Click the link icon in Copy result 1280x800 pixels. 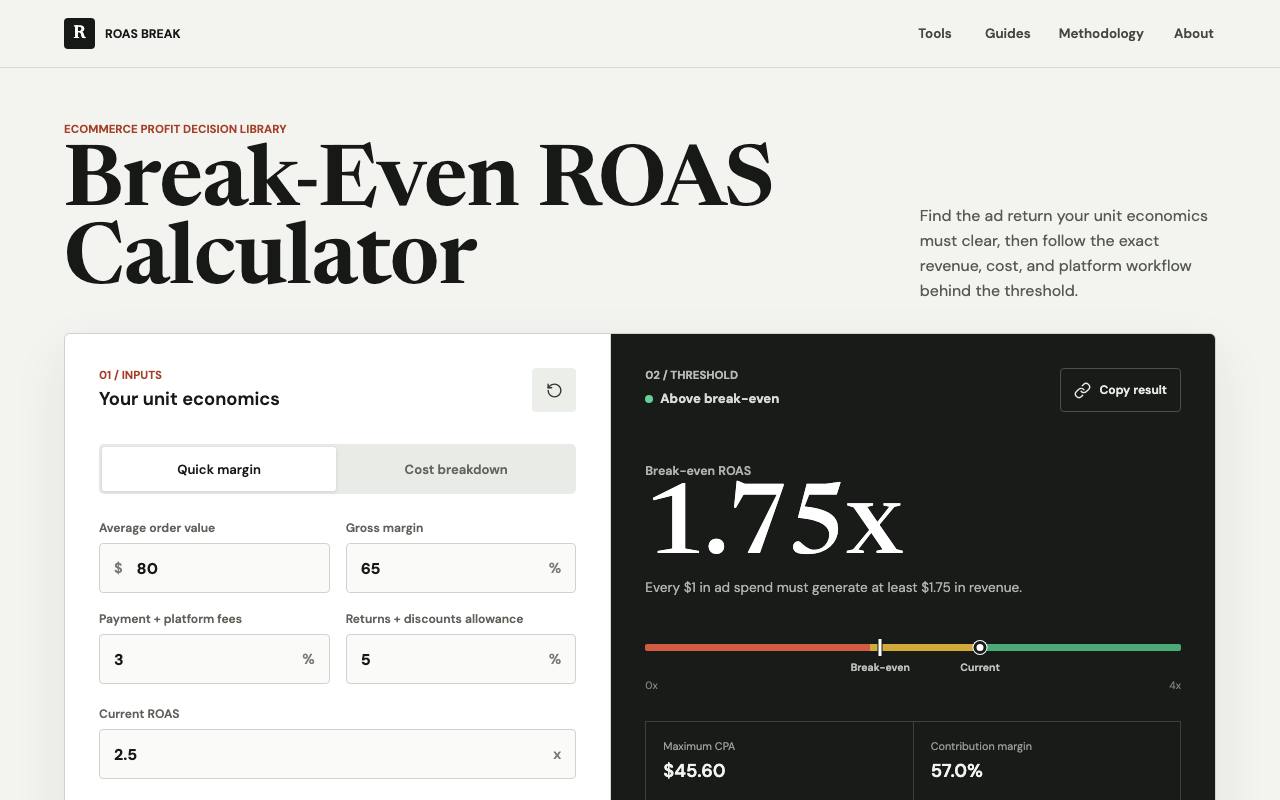[x=1082, y=390]
